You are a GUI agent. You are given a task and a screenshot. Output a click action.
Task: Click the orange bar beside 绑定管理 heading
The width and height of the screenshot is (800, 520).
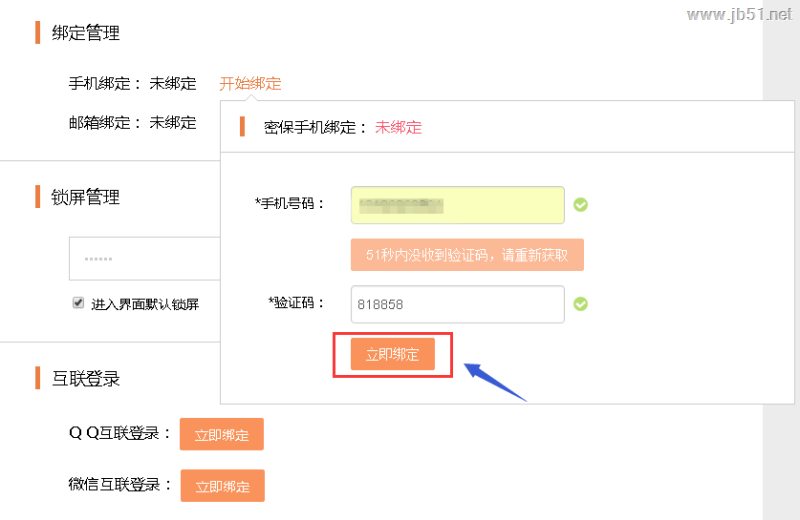[x=38, y=33]
